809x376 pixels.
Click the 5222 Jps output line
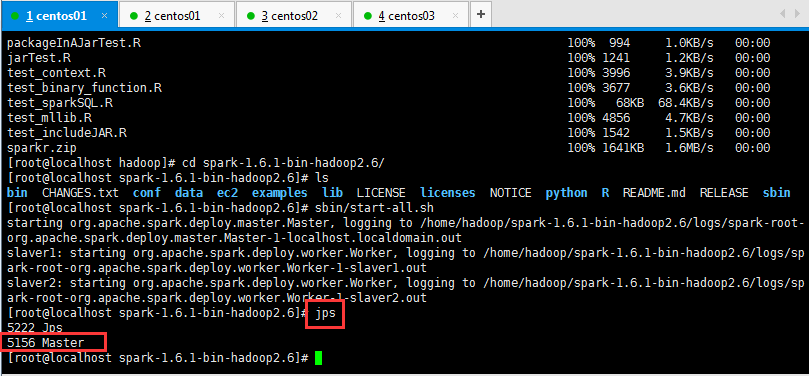[35, 328]
